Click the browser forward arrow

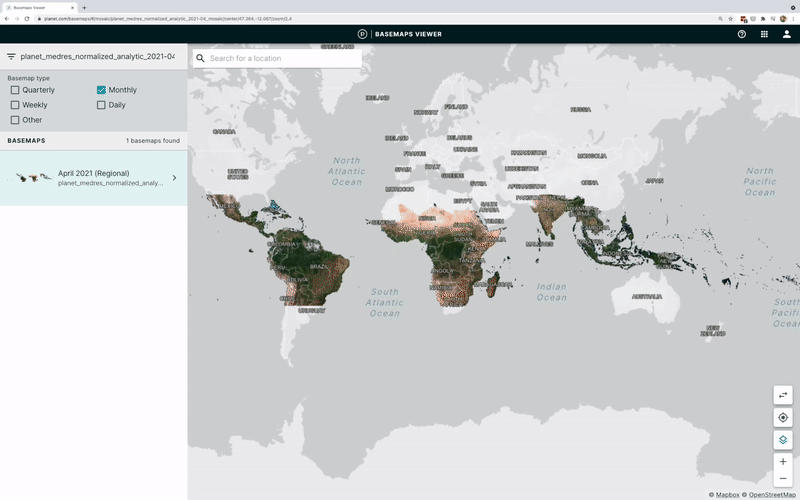(x=17, y=19)
